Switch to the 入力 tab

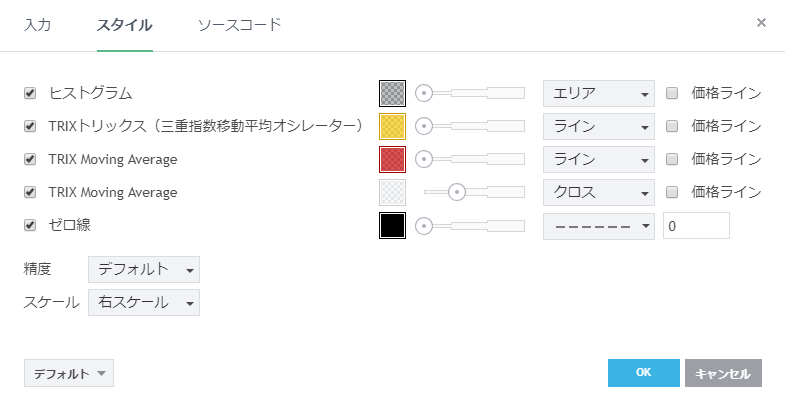tap(37, 24)
